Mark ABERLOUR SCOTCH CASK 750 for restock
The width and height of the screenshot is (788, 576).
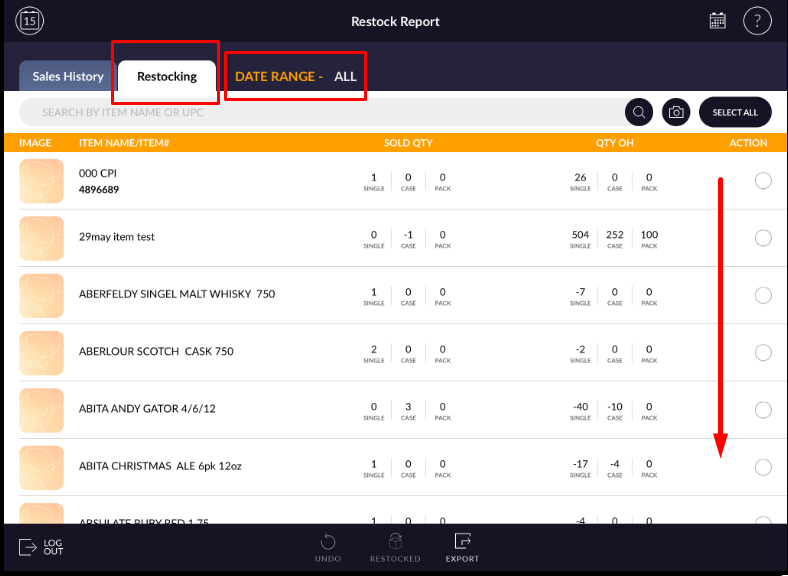pos(763,352)
